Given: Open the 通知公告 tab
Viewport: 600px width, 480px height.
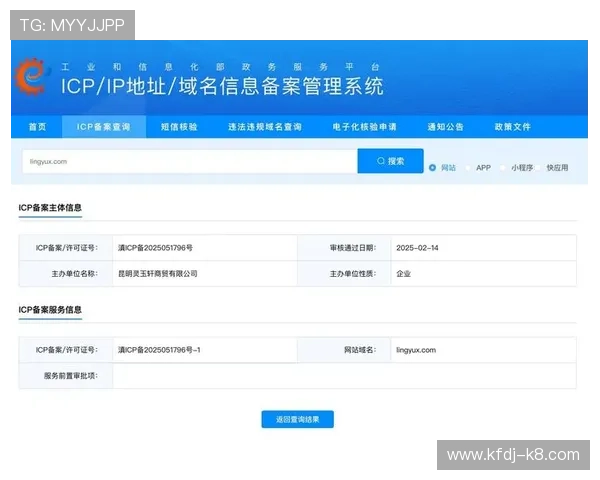Looking at the screenshot, I should [x=445, y=127].
